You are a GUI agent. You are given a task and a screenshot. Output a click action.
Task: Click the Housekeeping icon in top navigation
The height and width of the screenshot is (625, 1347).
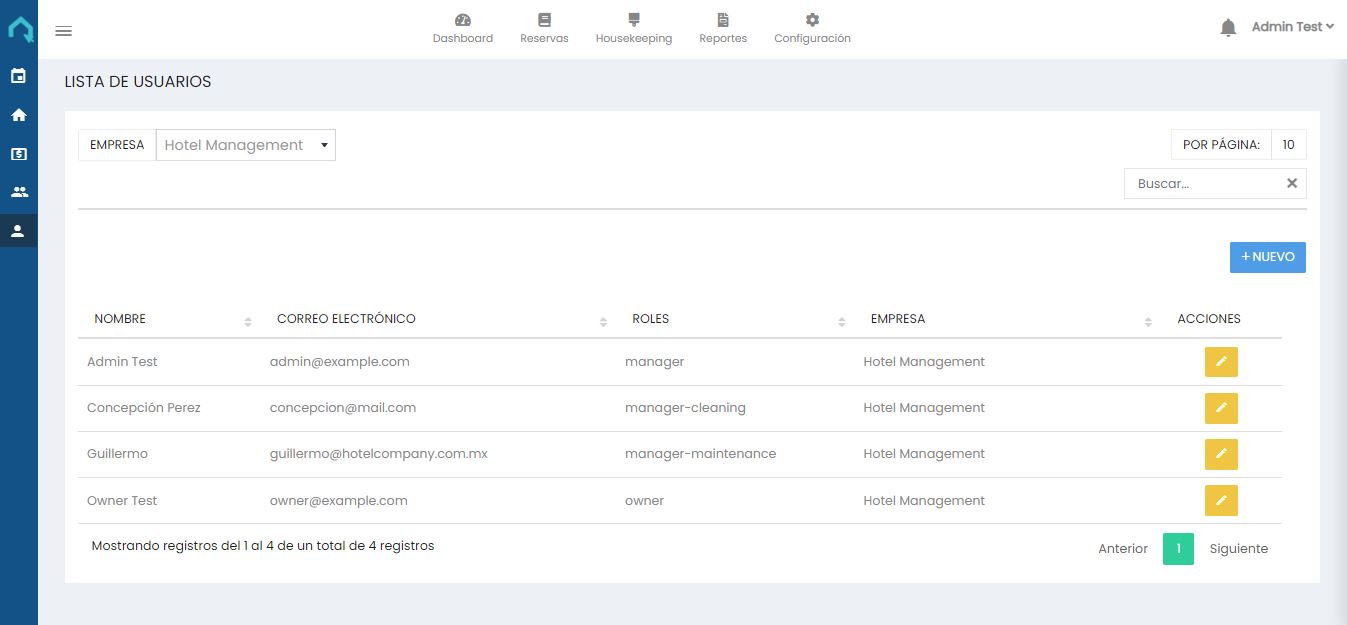[x=633, y=18]
